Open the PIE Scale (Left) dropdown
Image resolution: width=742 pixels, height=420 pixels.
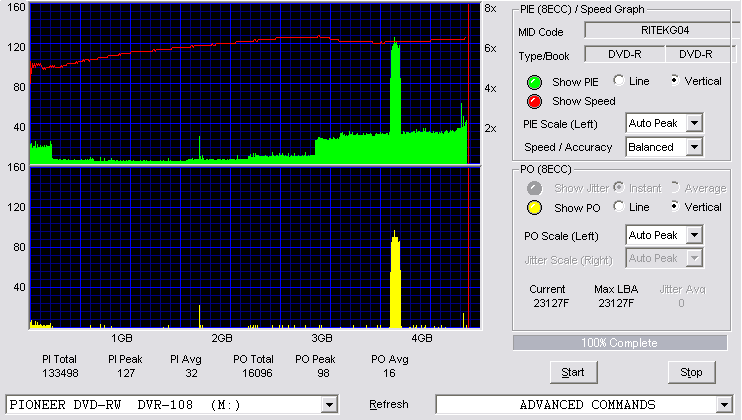click(694, 123)
